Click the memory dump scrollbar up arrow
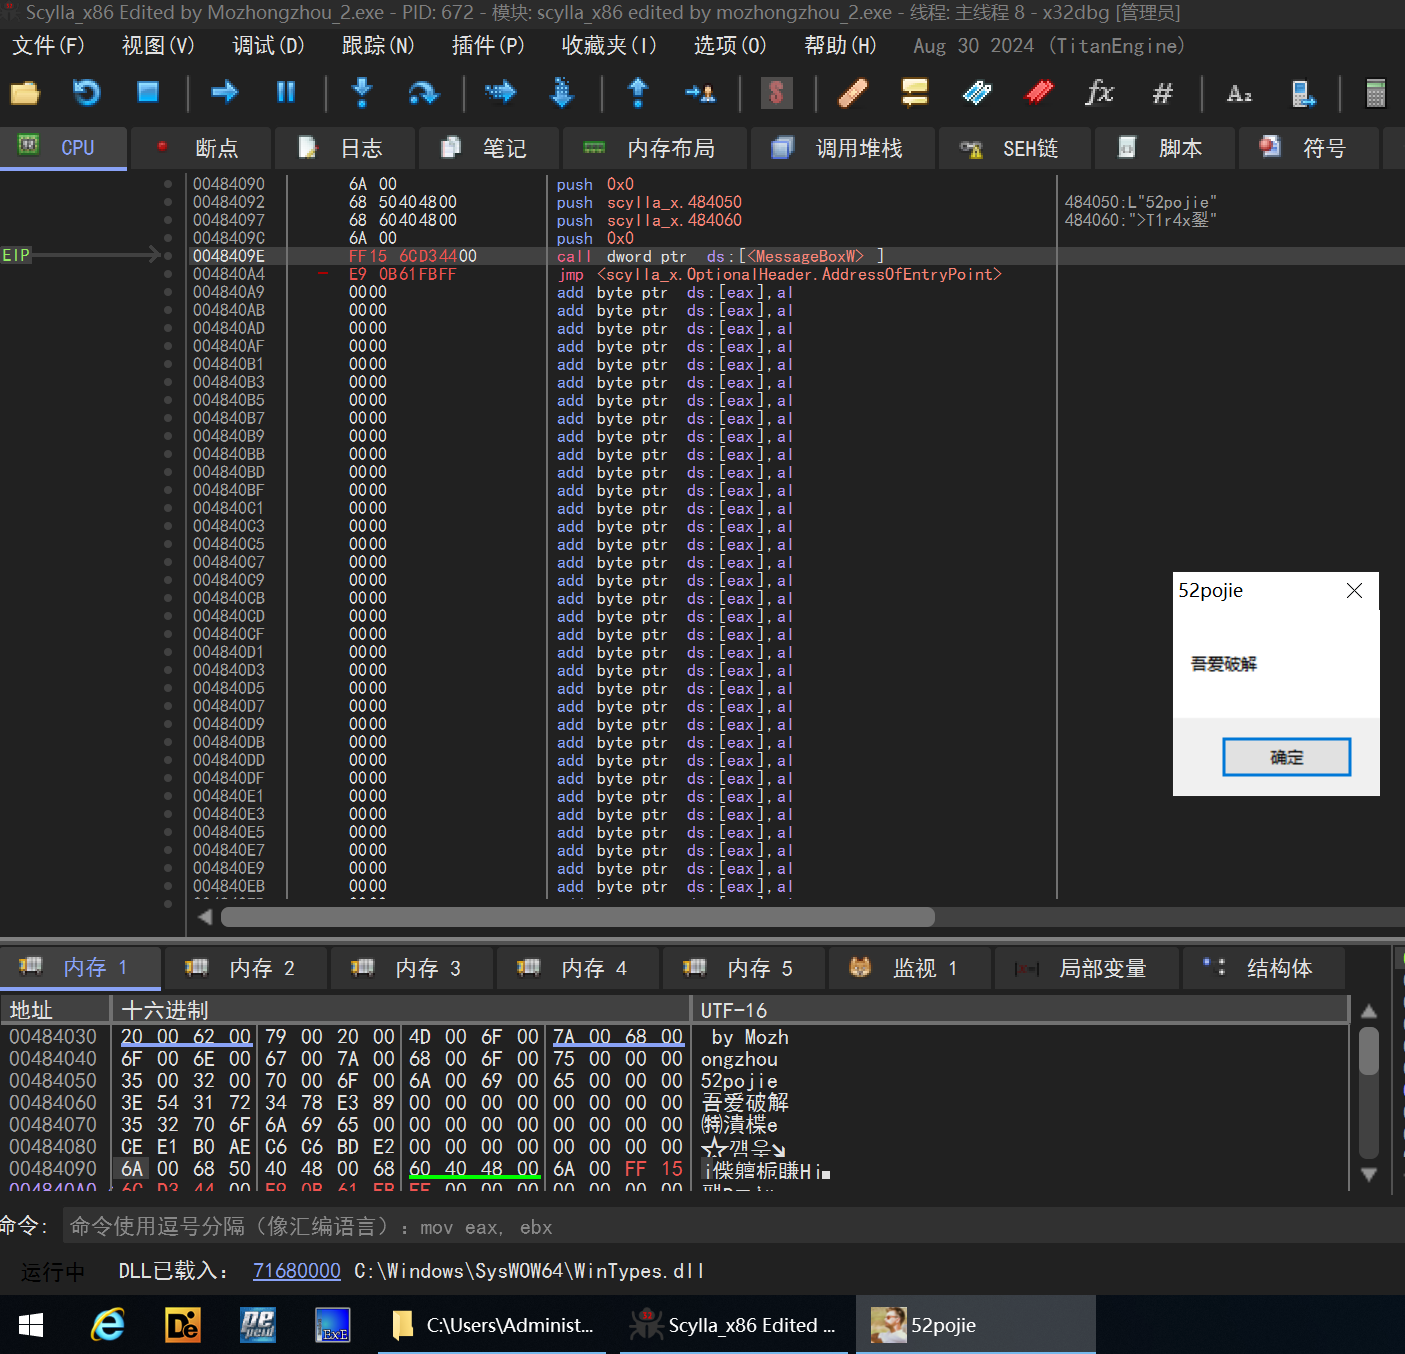 1369,1011
